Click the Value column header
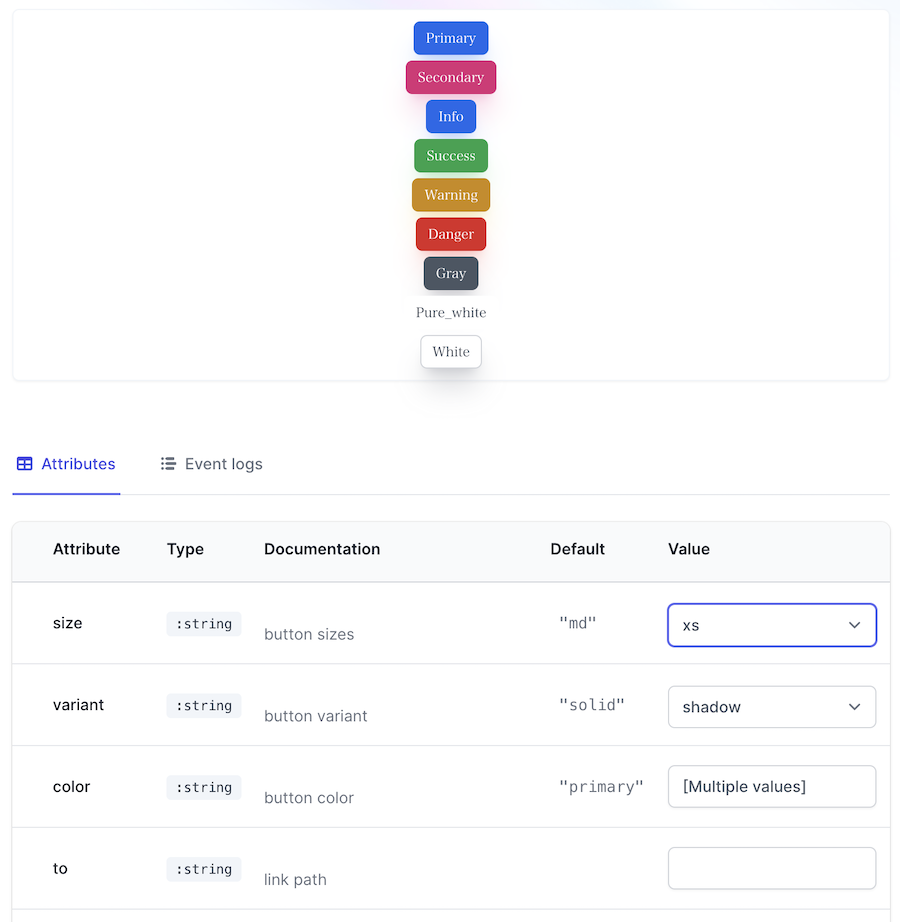The image size is (900, 922). (x=688, y=549)
